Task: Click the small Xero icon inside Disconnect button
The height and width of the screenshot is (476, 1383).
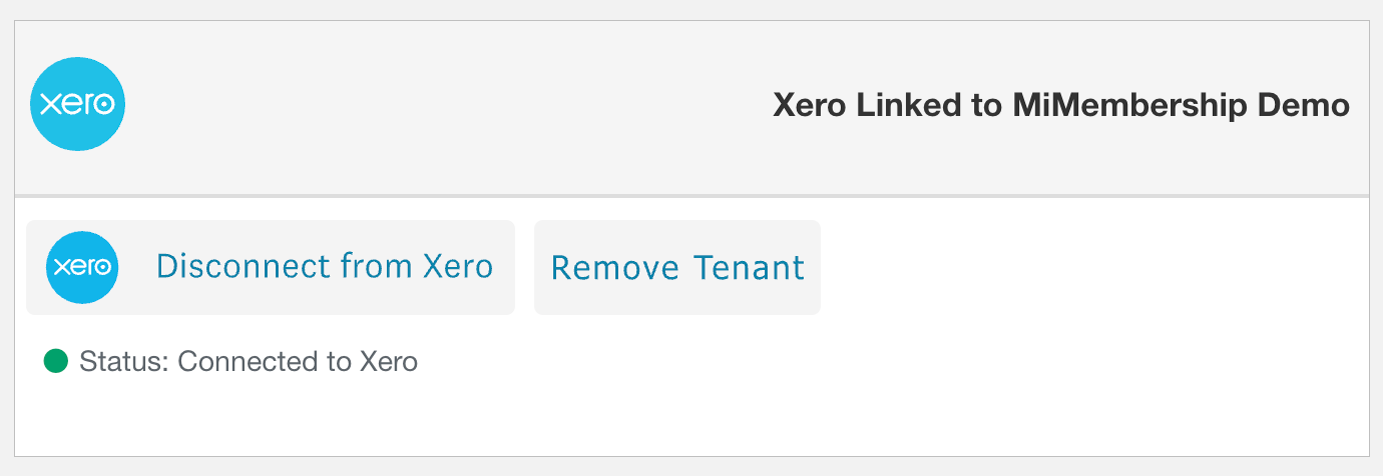Action: tap(82, 267)
